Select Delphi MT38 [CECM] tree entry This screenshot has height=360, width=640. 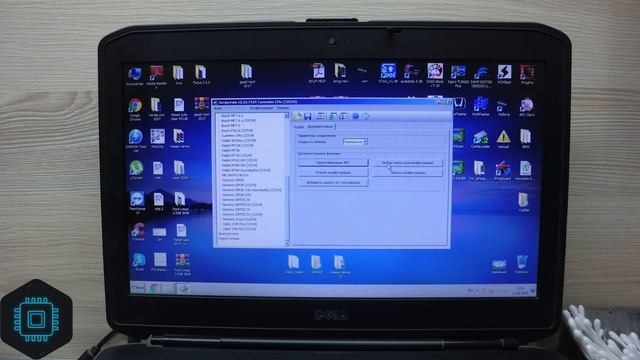tap(236, 156)
